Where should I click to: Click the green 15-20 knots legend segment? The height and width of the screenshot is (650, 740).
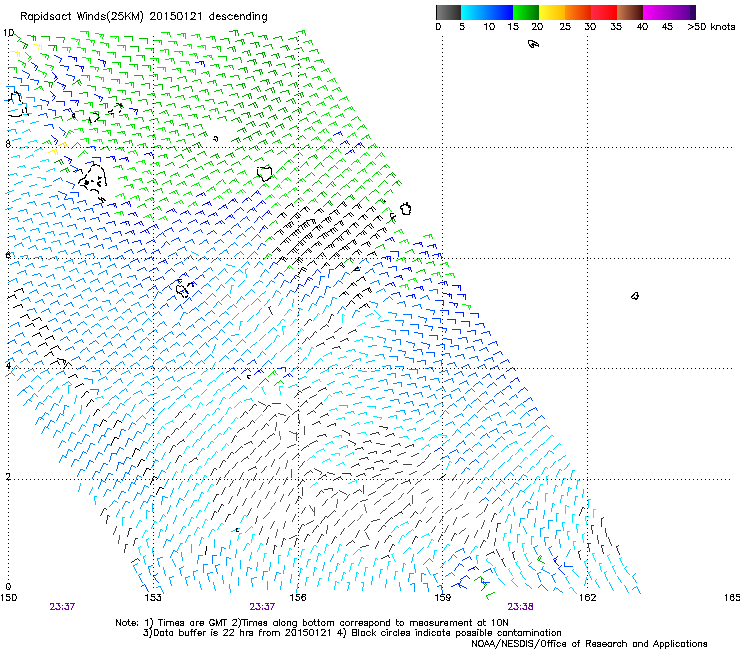[526, 12]
